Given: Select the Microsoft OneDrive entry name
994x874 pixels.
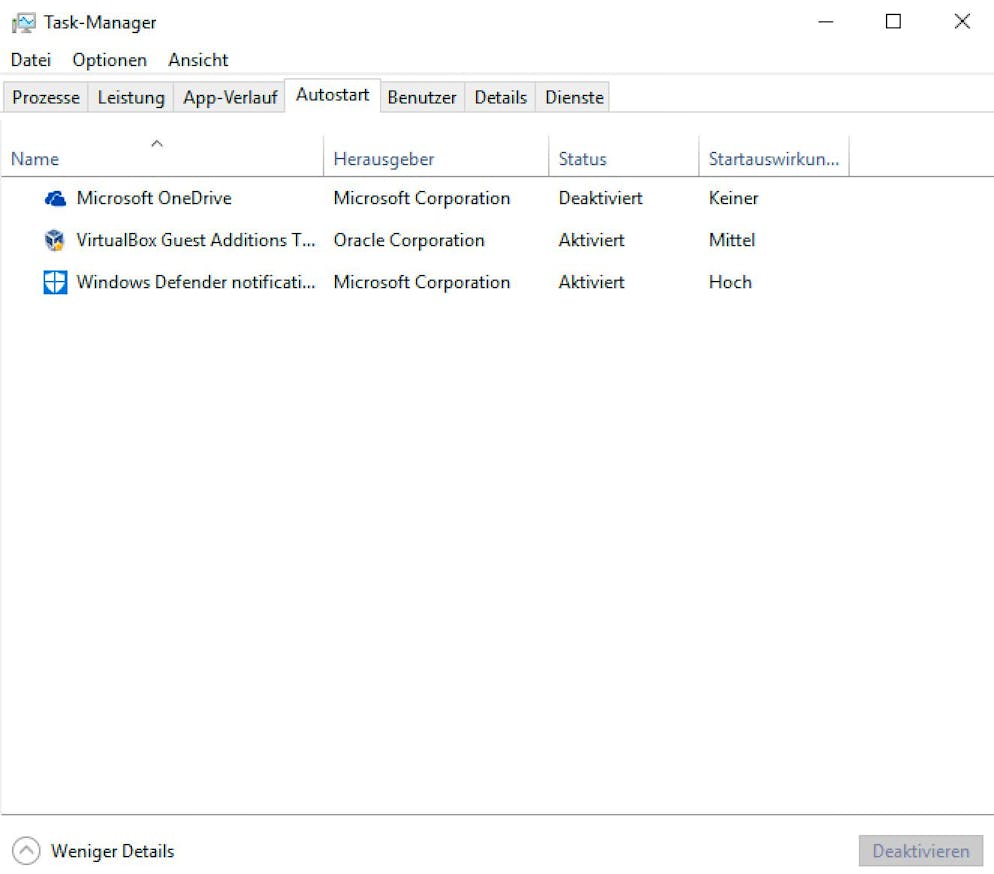Looking at the screenshot, I should [x=154, y=198].
